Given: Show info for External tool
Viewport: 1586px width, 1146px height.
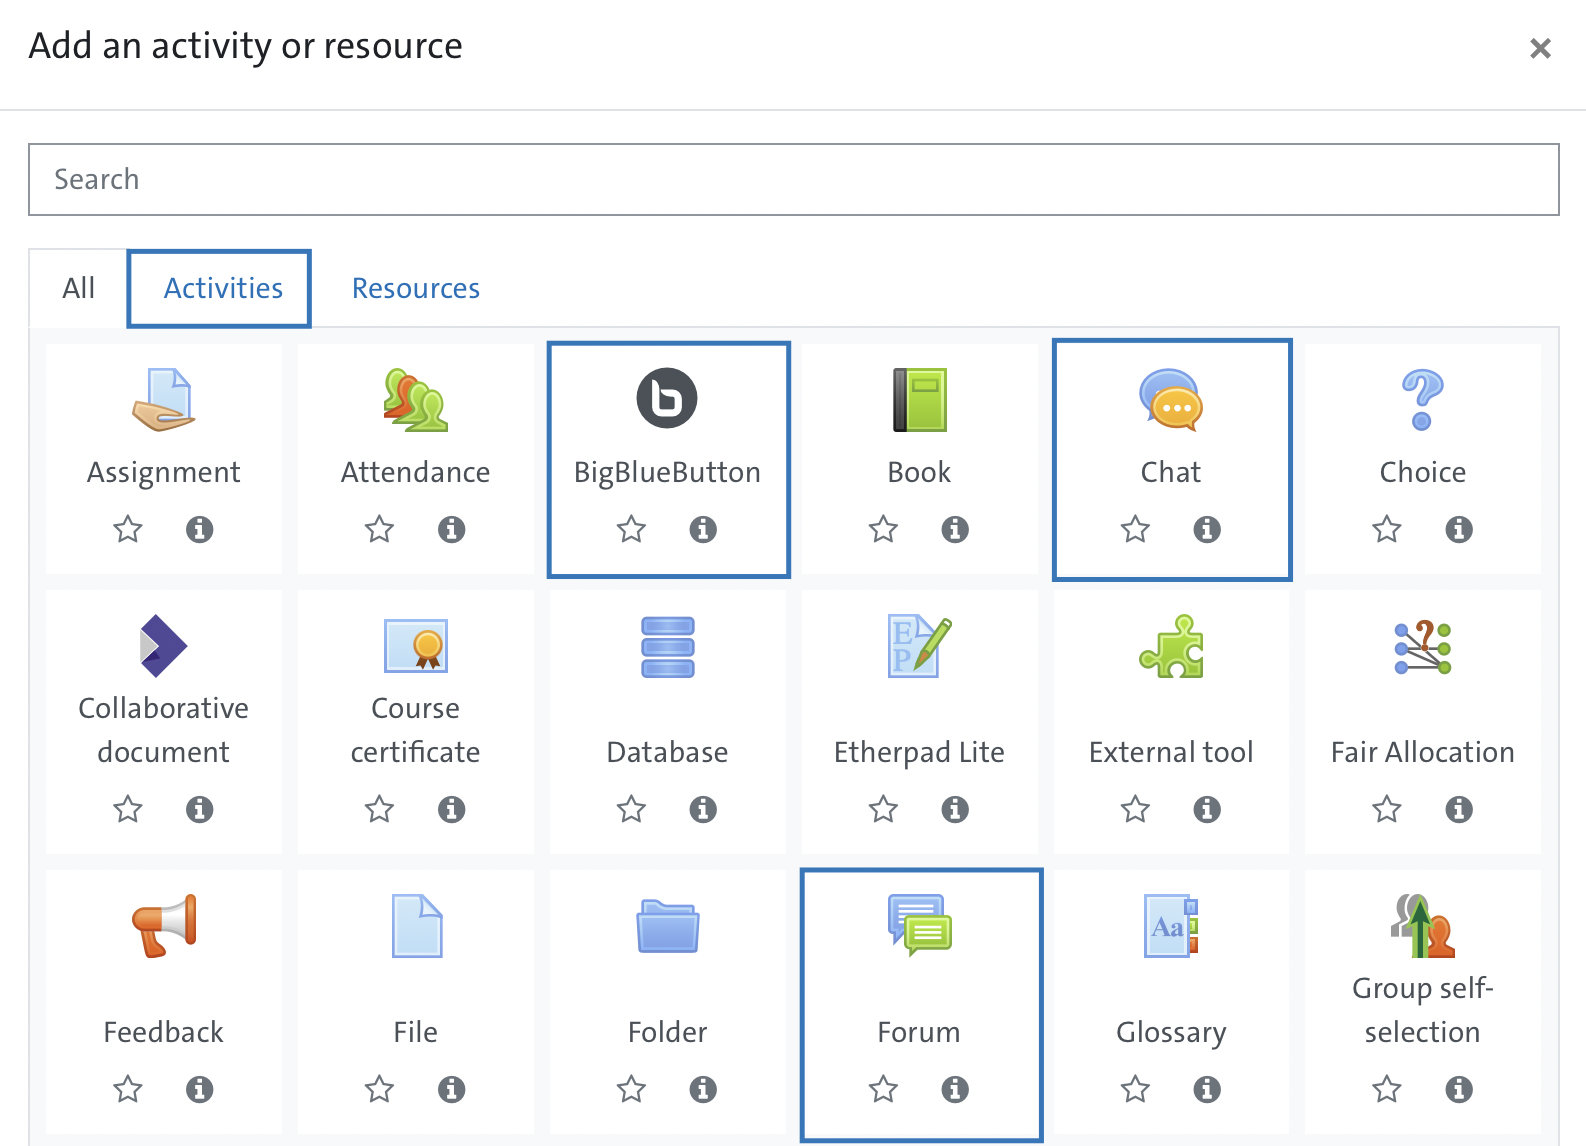Looking at the screenshot, I should coord(1207,809).
